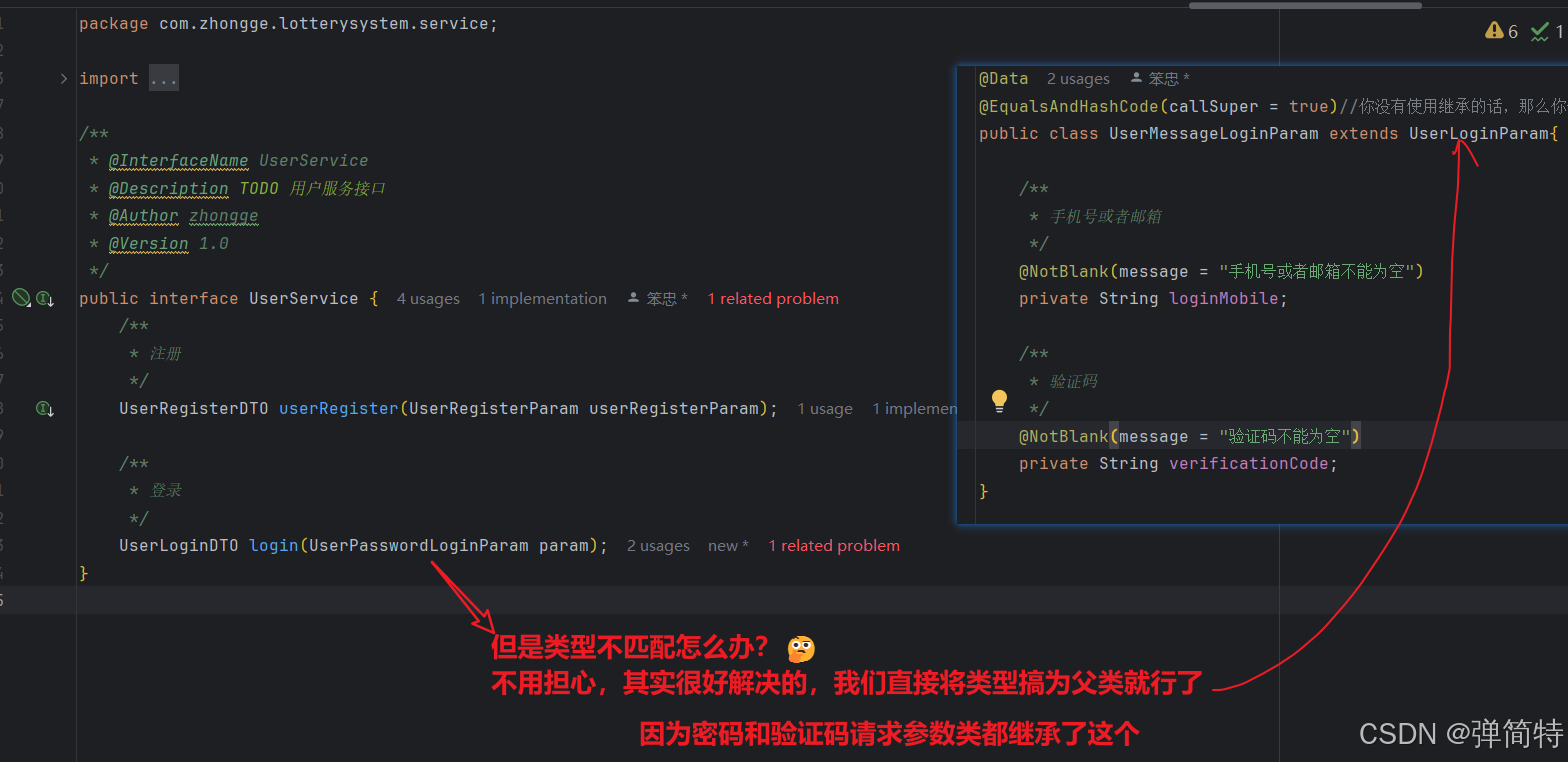Click the yellow light bulb quick-fix icon
The height and width of the screenshot is (762, 1568).
point(999,402)
